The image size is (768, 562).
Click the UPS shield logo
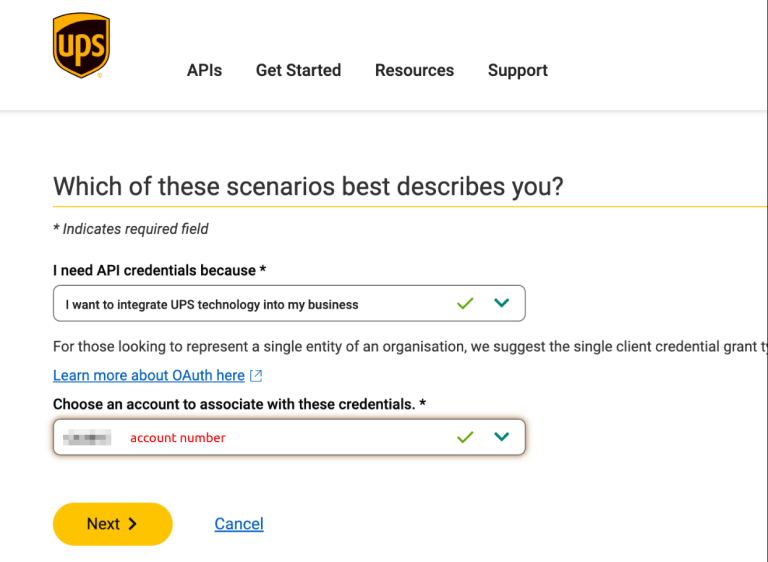(81, 45)
